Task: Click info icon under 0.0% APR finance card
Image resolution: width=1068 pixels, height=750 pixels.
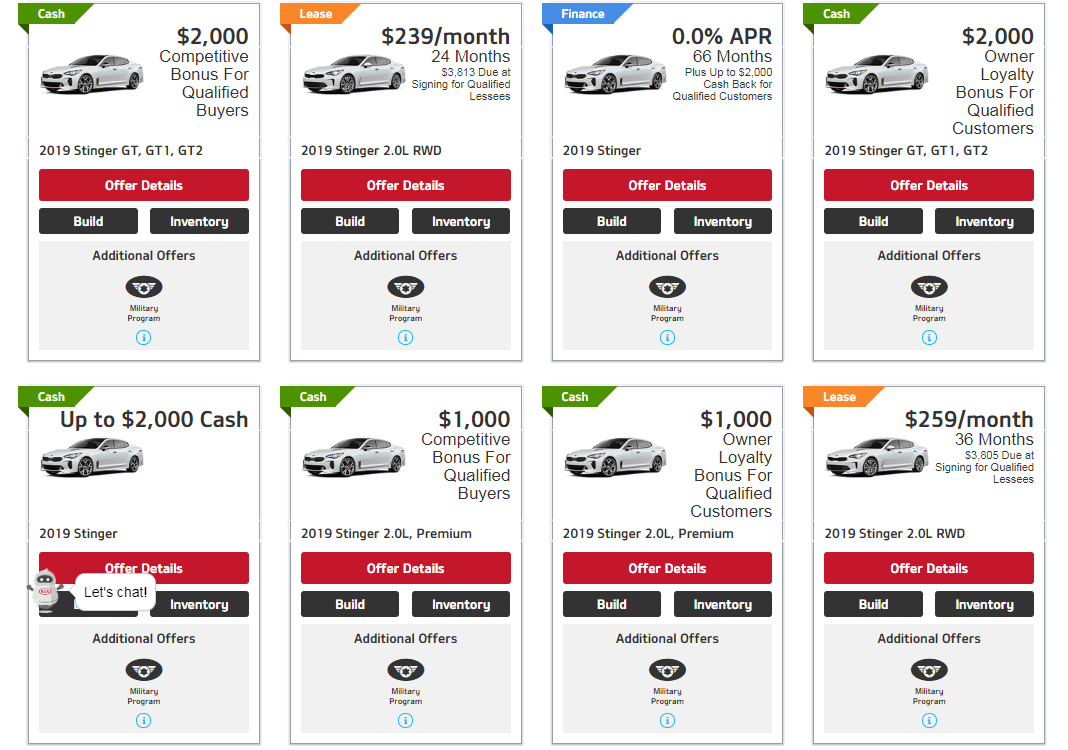Action: pyautogui.click(x=667, y=338)
